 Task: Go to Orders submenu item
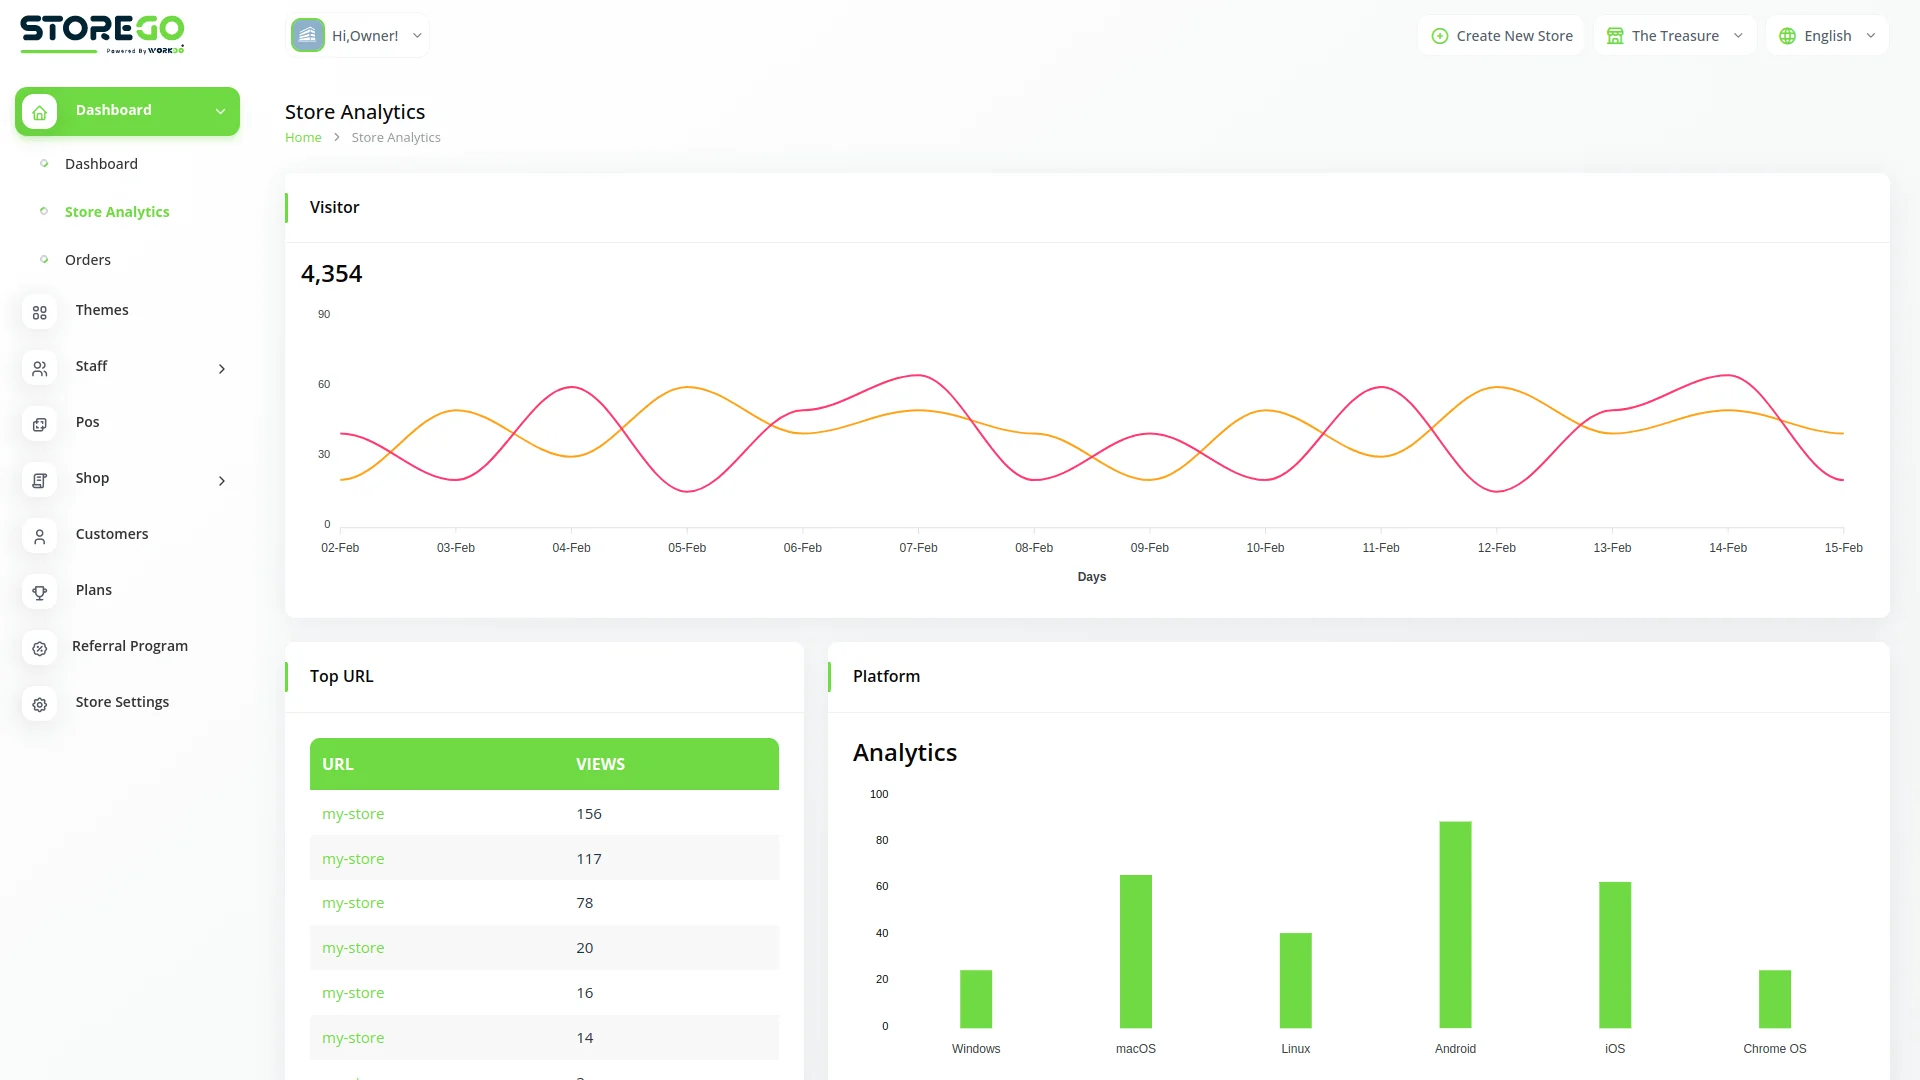[88, 260]
